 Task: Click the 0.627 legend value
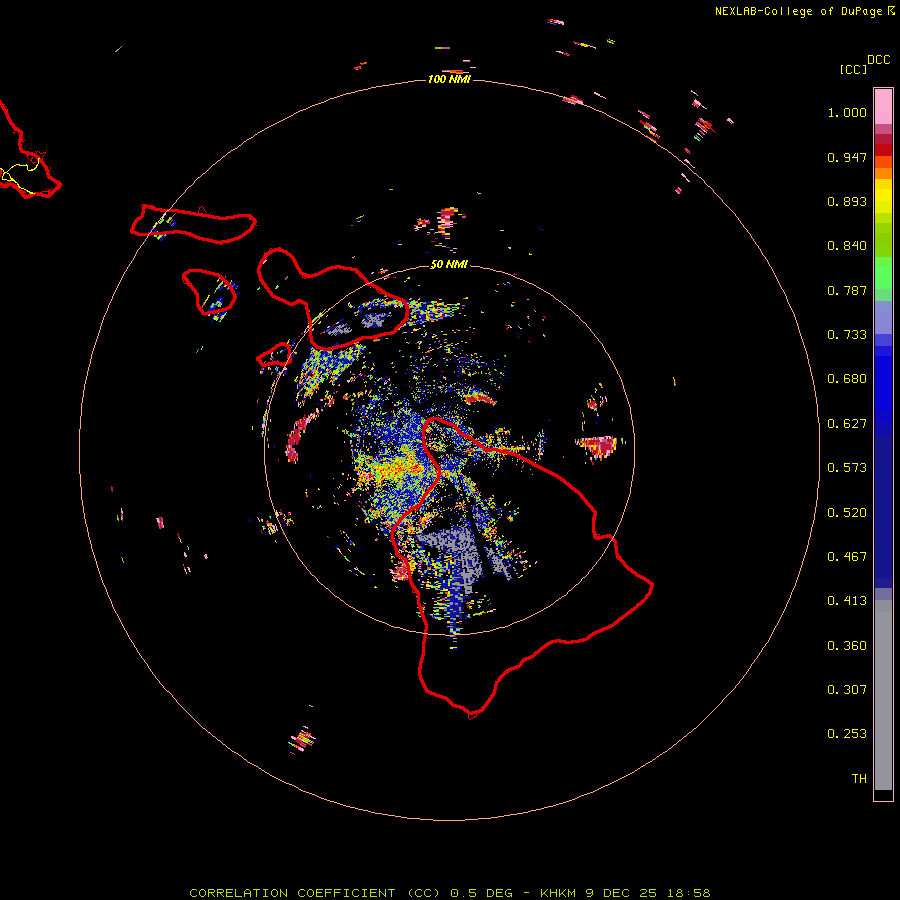(847, 424)
